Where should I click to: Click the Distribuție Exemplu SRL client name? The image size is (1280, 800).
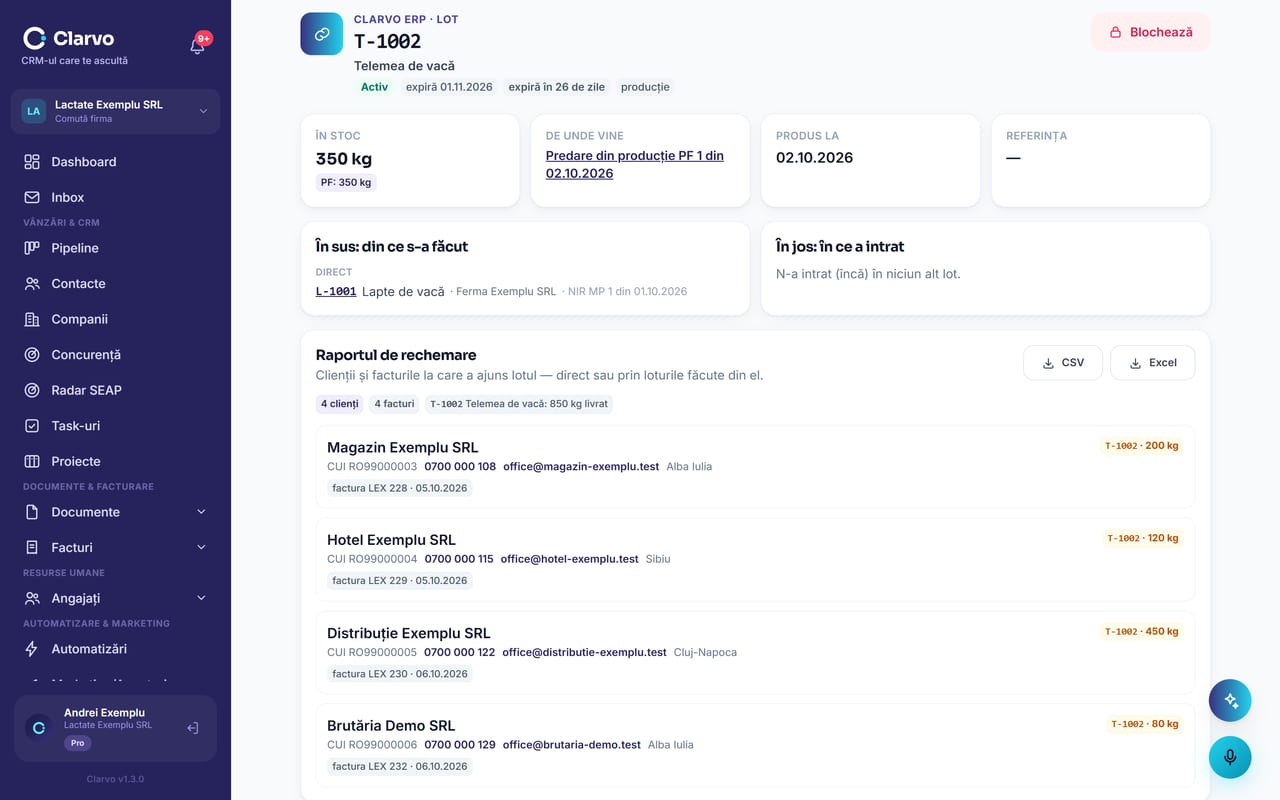pyautogui.click(x=409, y=633)
